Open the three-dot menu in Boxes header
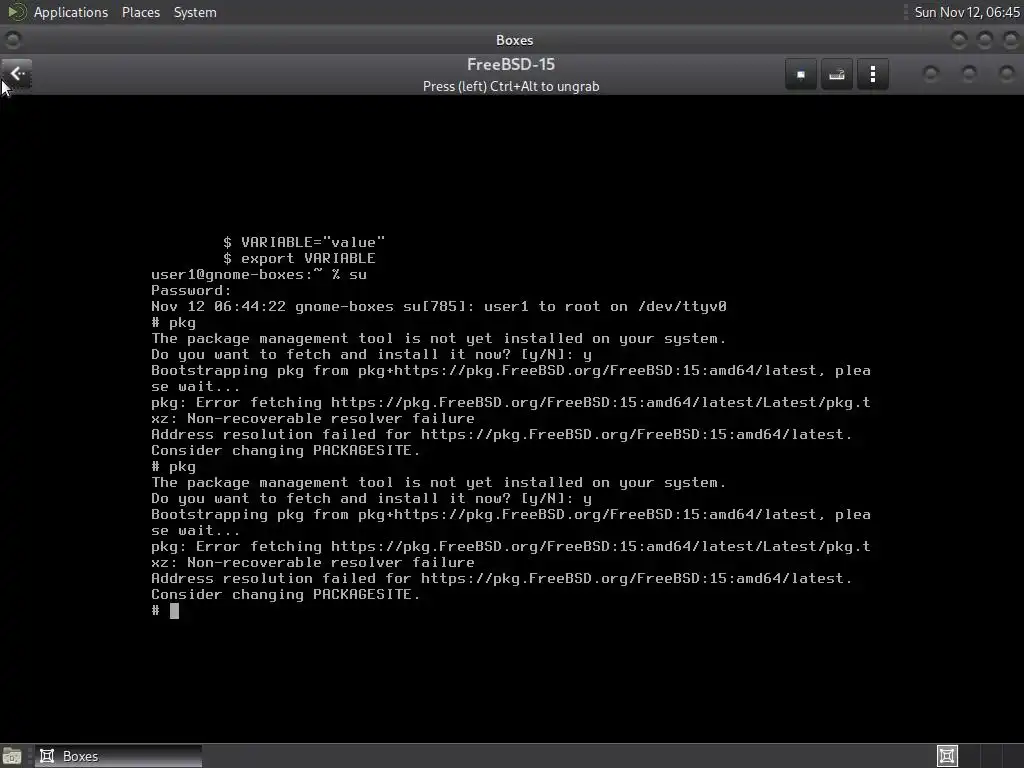Viewport: 1024px width, 768px height. click(x=872, y=74)
